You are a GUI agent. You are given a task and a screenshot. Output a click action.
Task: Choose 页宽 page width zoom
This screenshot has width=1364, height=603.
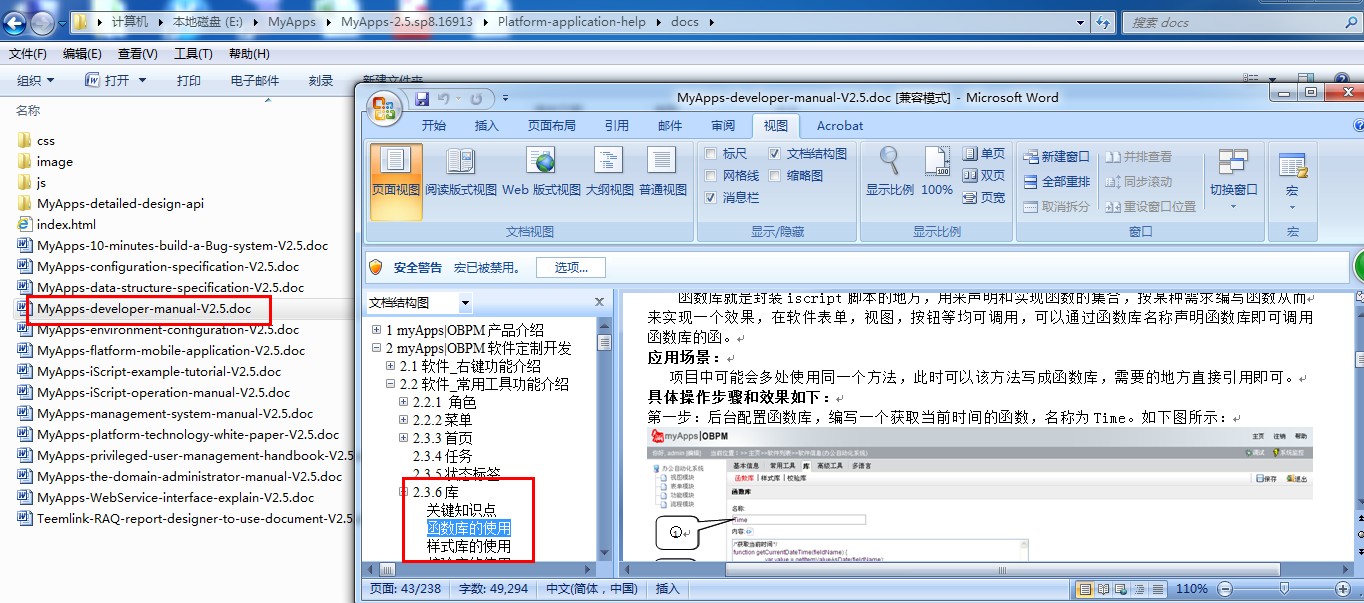point(984,197)
